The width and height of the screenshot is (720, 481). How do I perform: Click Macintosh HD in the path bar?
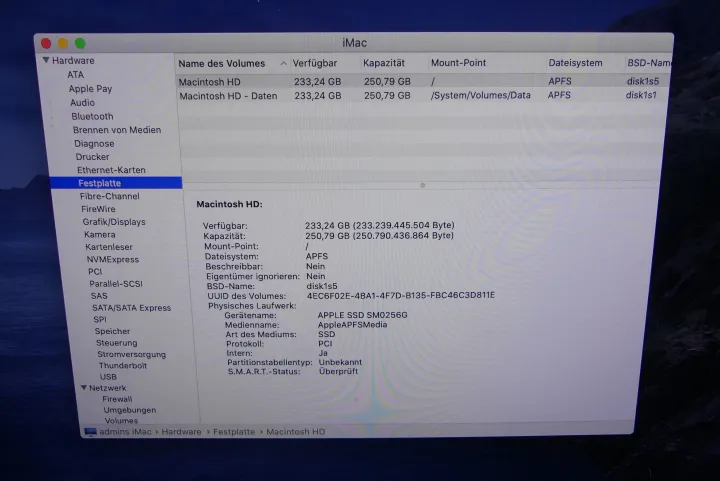tap(296, 432)
